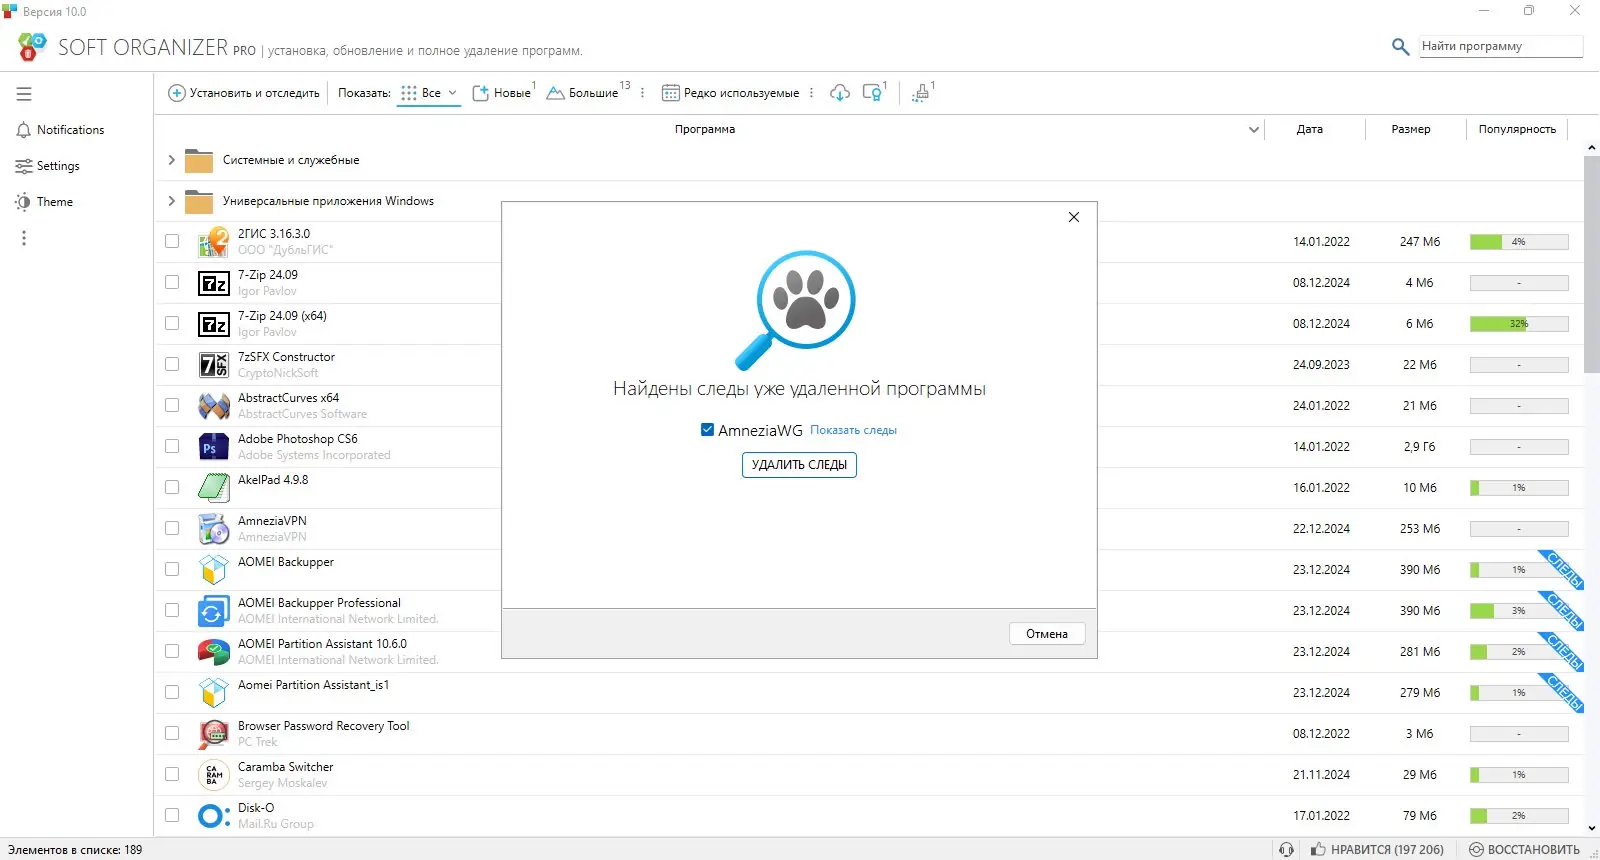Filter large programs with the Большие icon
The image size is (1600, 860).
(x=556, y=93)
